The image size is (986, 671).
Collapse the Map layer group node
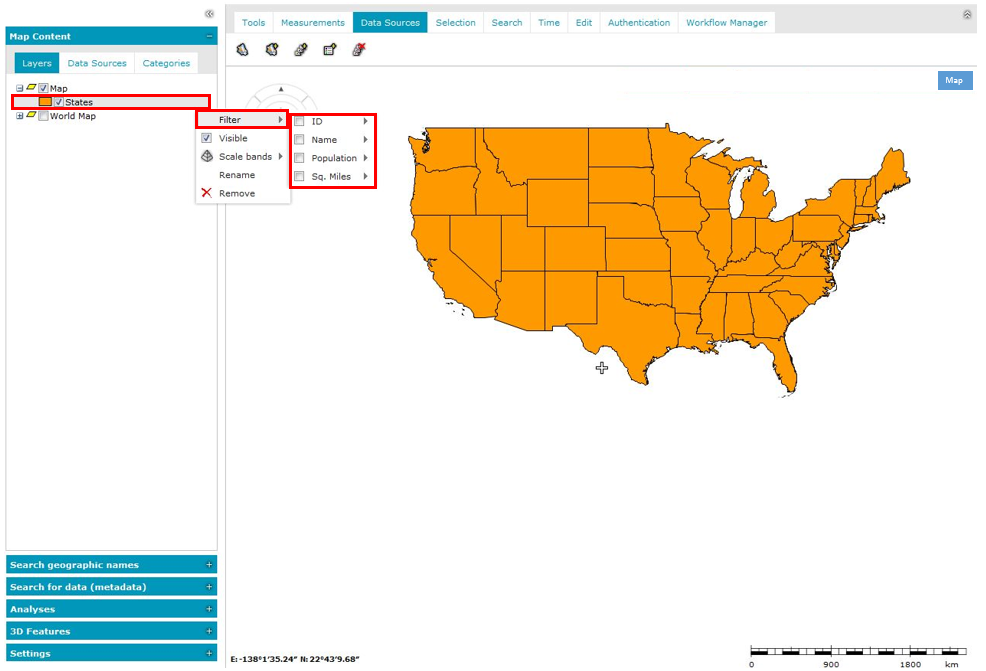coord(20,88)
